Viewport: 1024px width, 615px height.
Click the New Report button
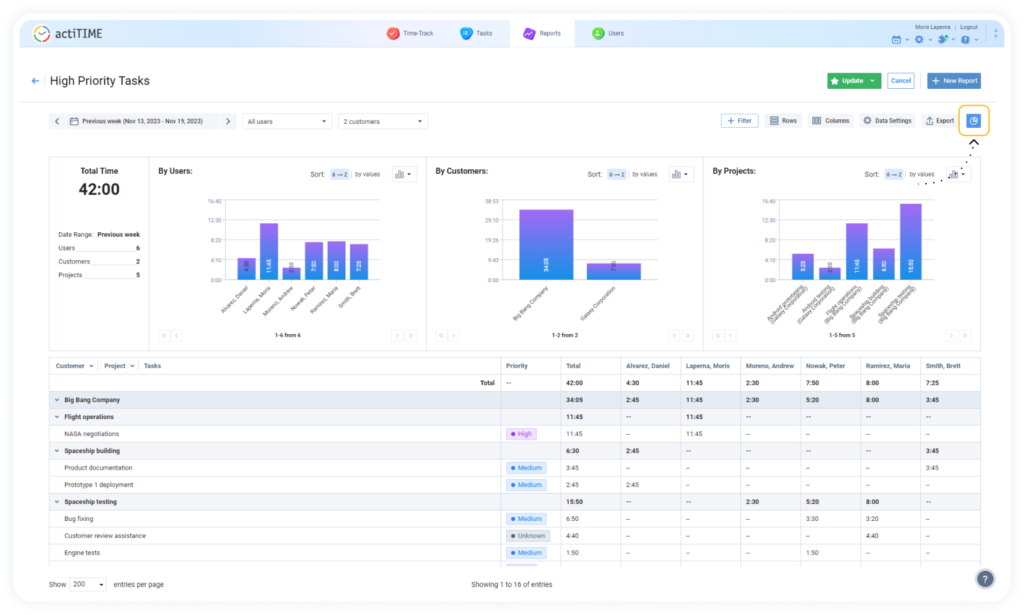click(952, 80)
